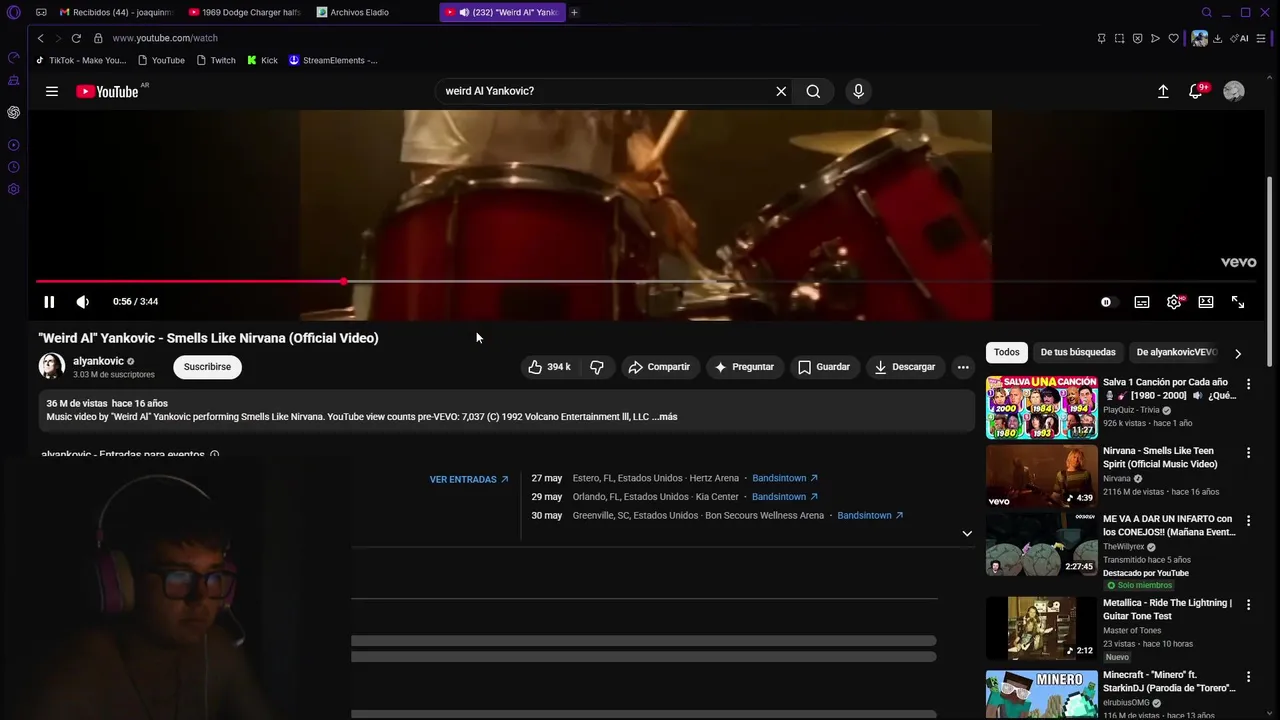Open Bandsintown link for Greenville show
Image resolution: width=1280 pixels, height=720 pixels.
pos(870,516)
